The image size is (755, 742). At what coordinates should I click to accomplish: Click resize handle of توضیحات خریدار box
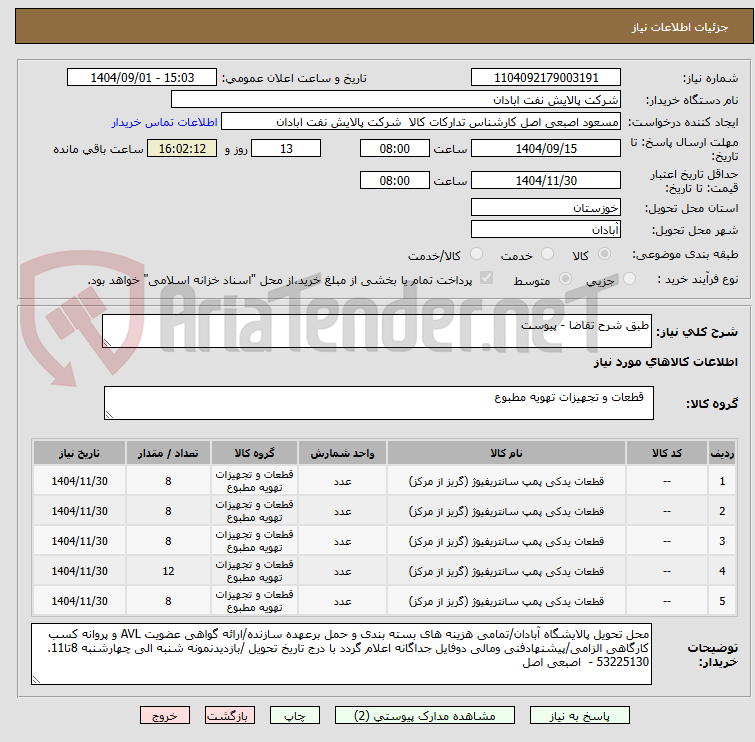click(37, 679)
